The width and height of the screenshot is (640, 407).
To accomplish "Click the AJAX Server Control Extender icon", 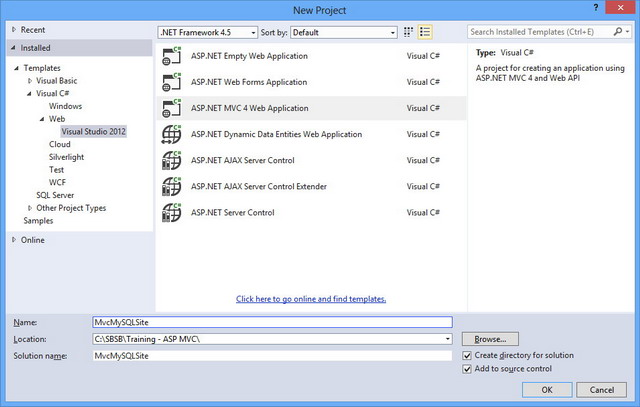I will point(171,186).
